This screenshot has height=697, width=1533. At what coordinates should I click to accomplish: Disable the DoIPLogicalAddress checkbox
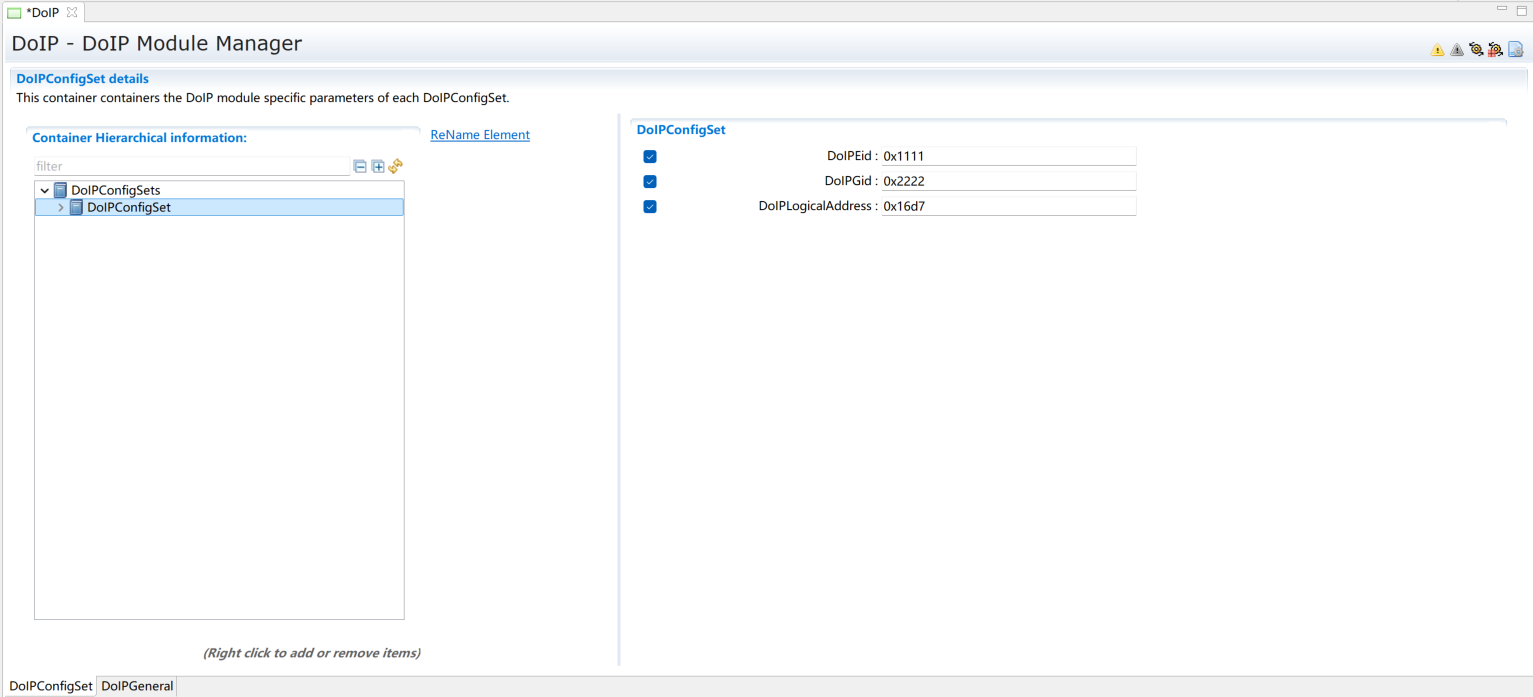[650, 207]
